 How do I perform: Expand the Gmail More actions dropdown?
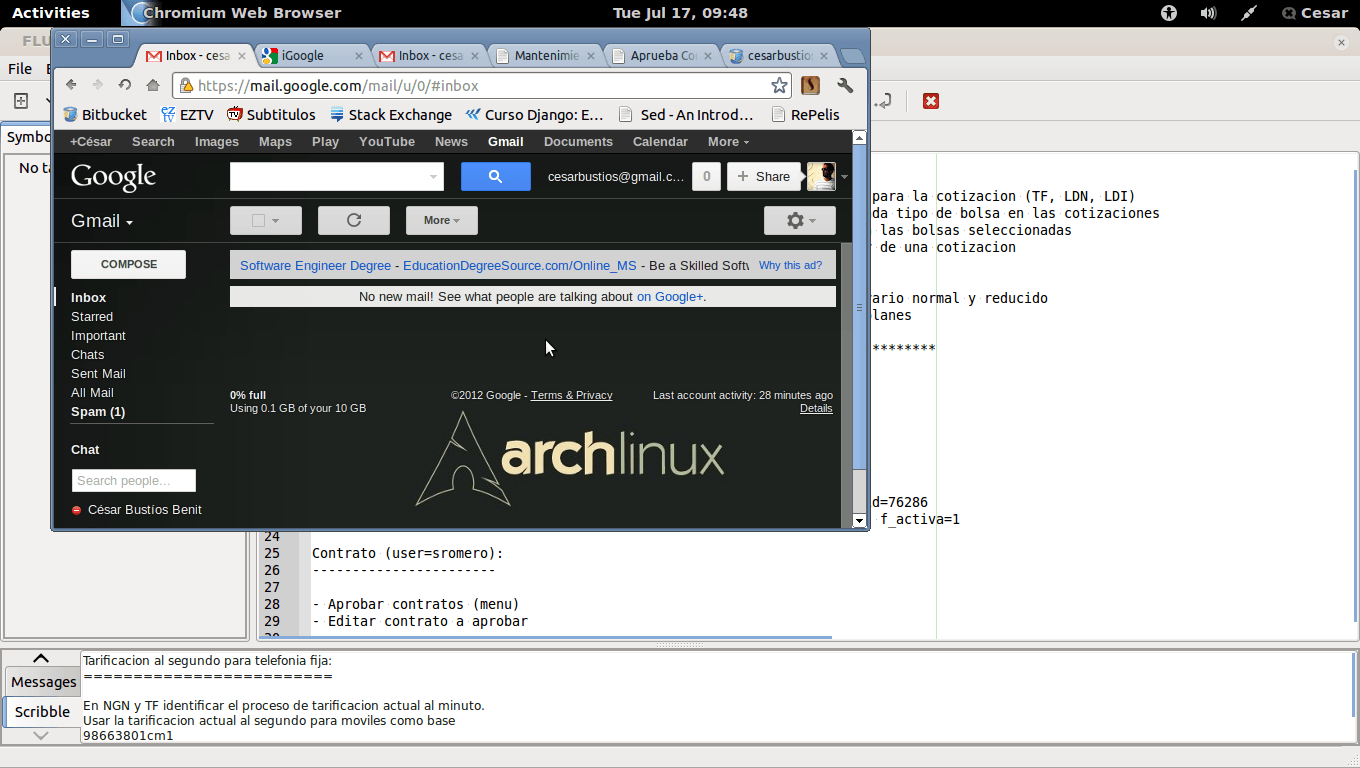pyautogui.click(x=441, y=220)
